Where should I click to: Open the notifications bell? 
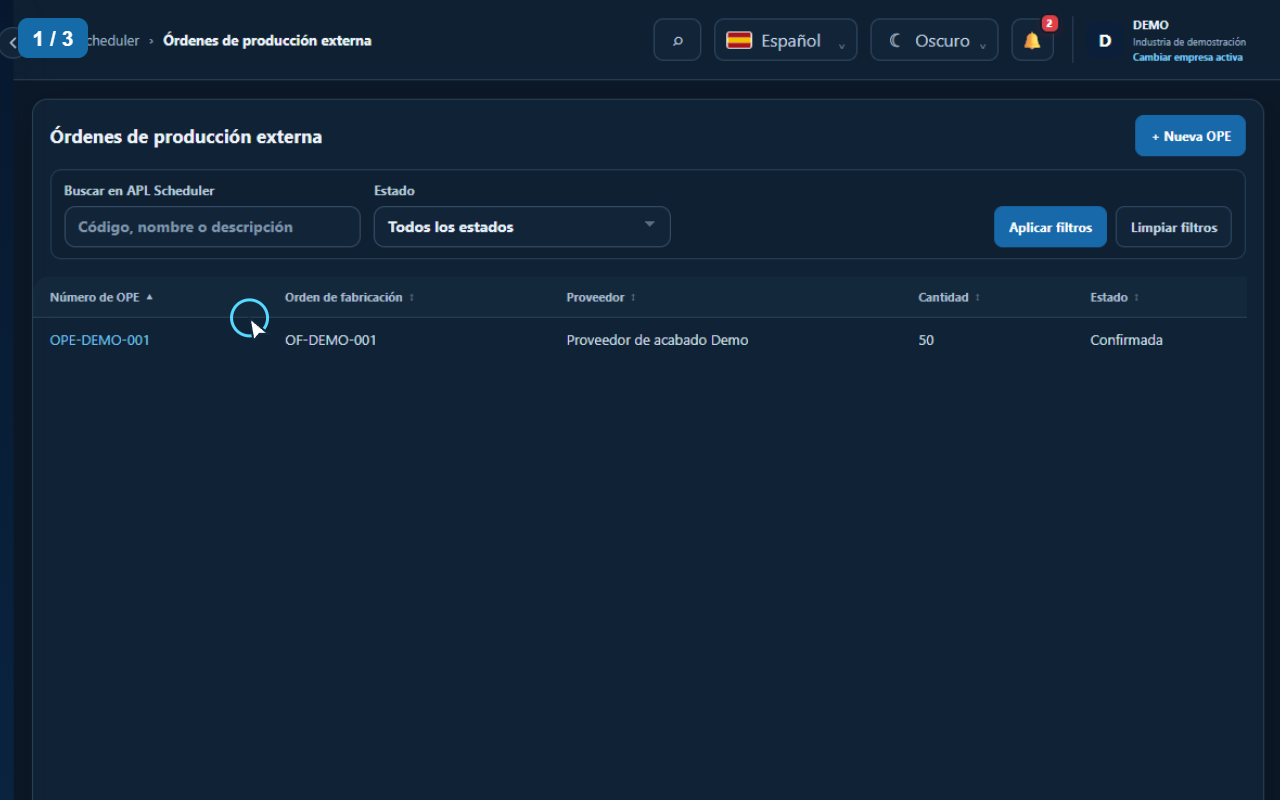1032,41
